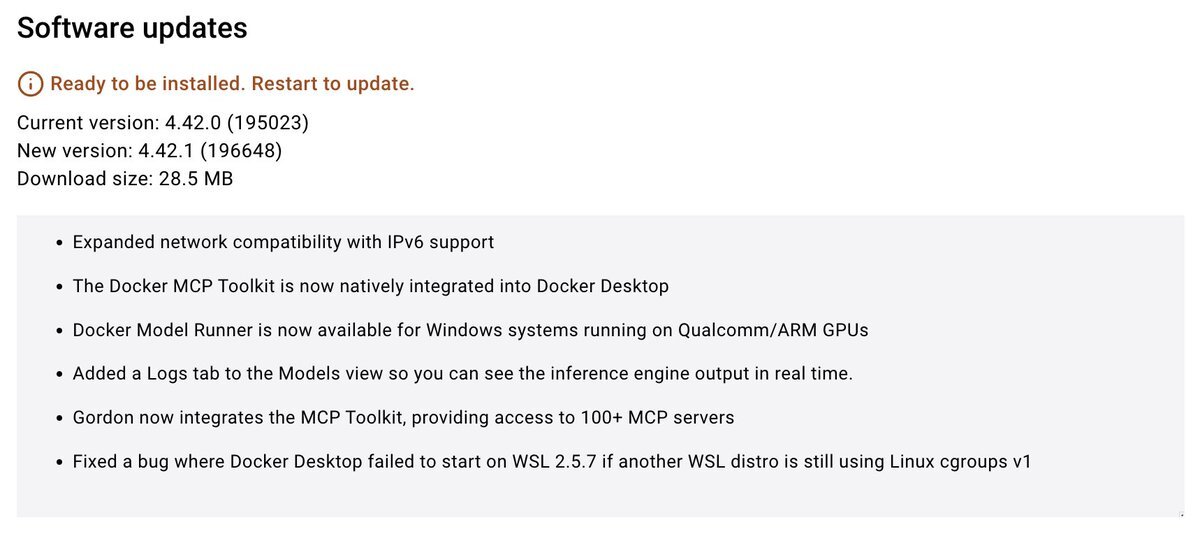The height and width of the screenshot is (534, 1200).
Task: Click the Docker Model Runner release note
Action: 471,330
